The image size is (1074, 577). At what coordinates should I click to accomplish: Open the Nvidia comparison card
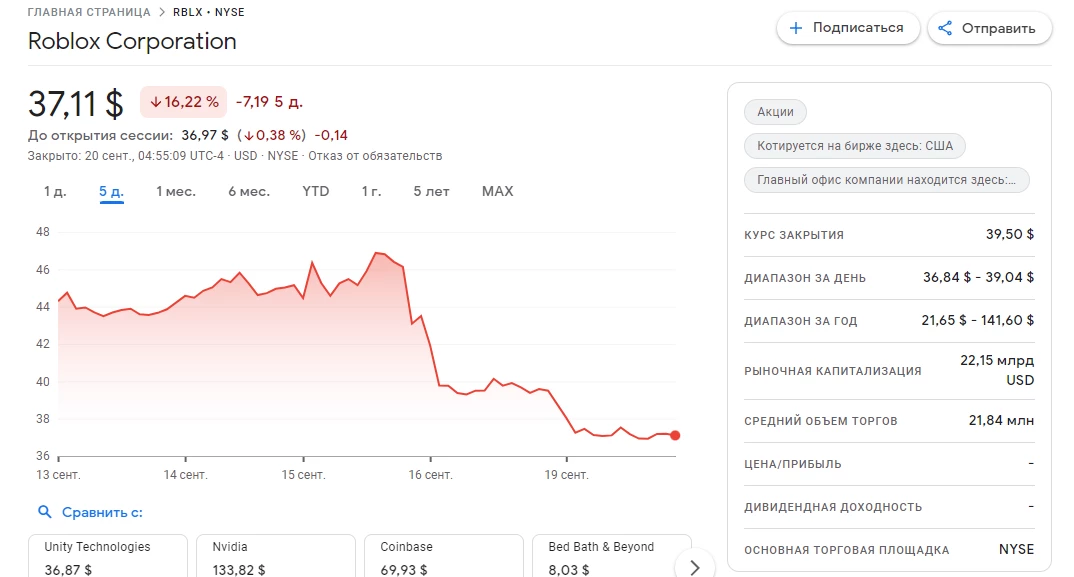pos(275,556)
